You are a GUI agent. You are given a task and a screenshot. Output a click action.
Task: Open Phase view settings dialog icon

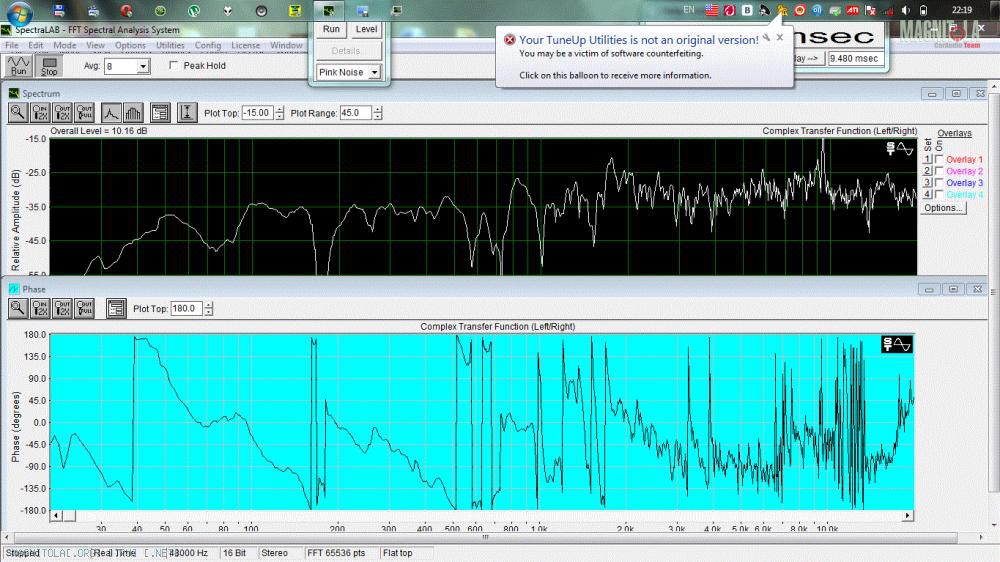coord(115,308)
